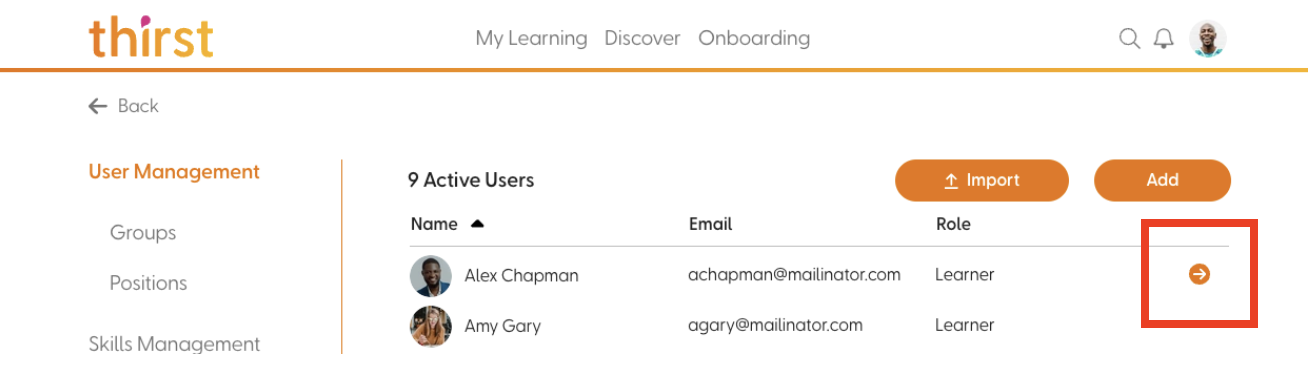Click Amy Gary's profile photo
The width and height of the screenshot is (1308, 366).
[431, 326]
